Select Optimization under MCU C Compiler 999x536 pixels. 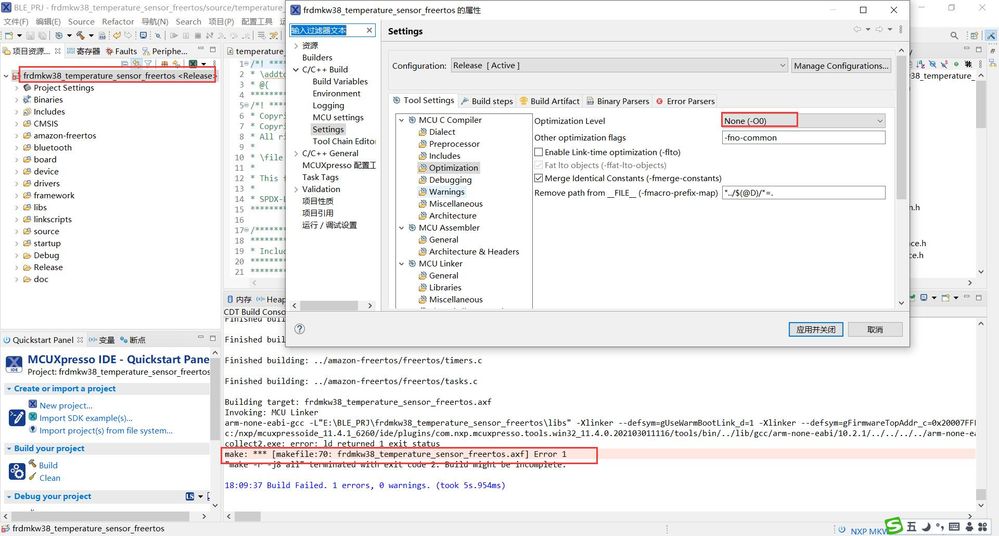pos(453,168)
